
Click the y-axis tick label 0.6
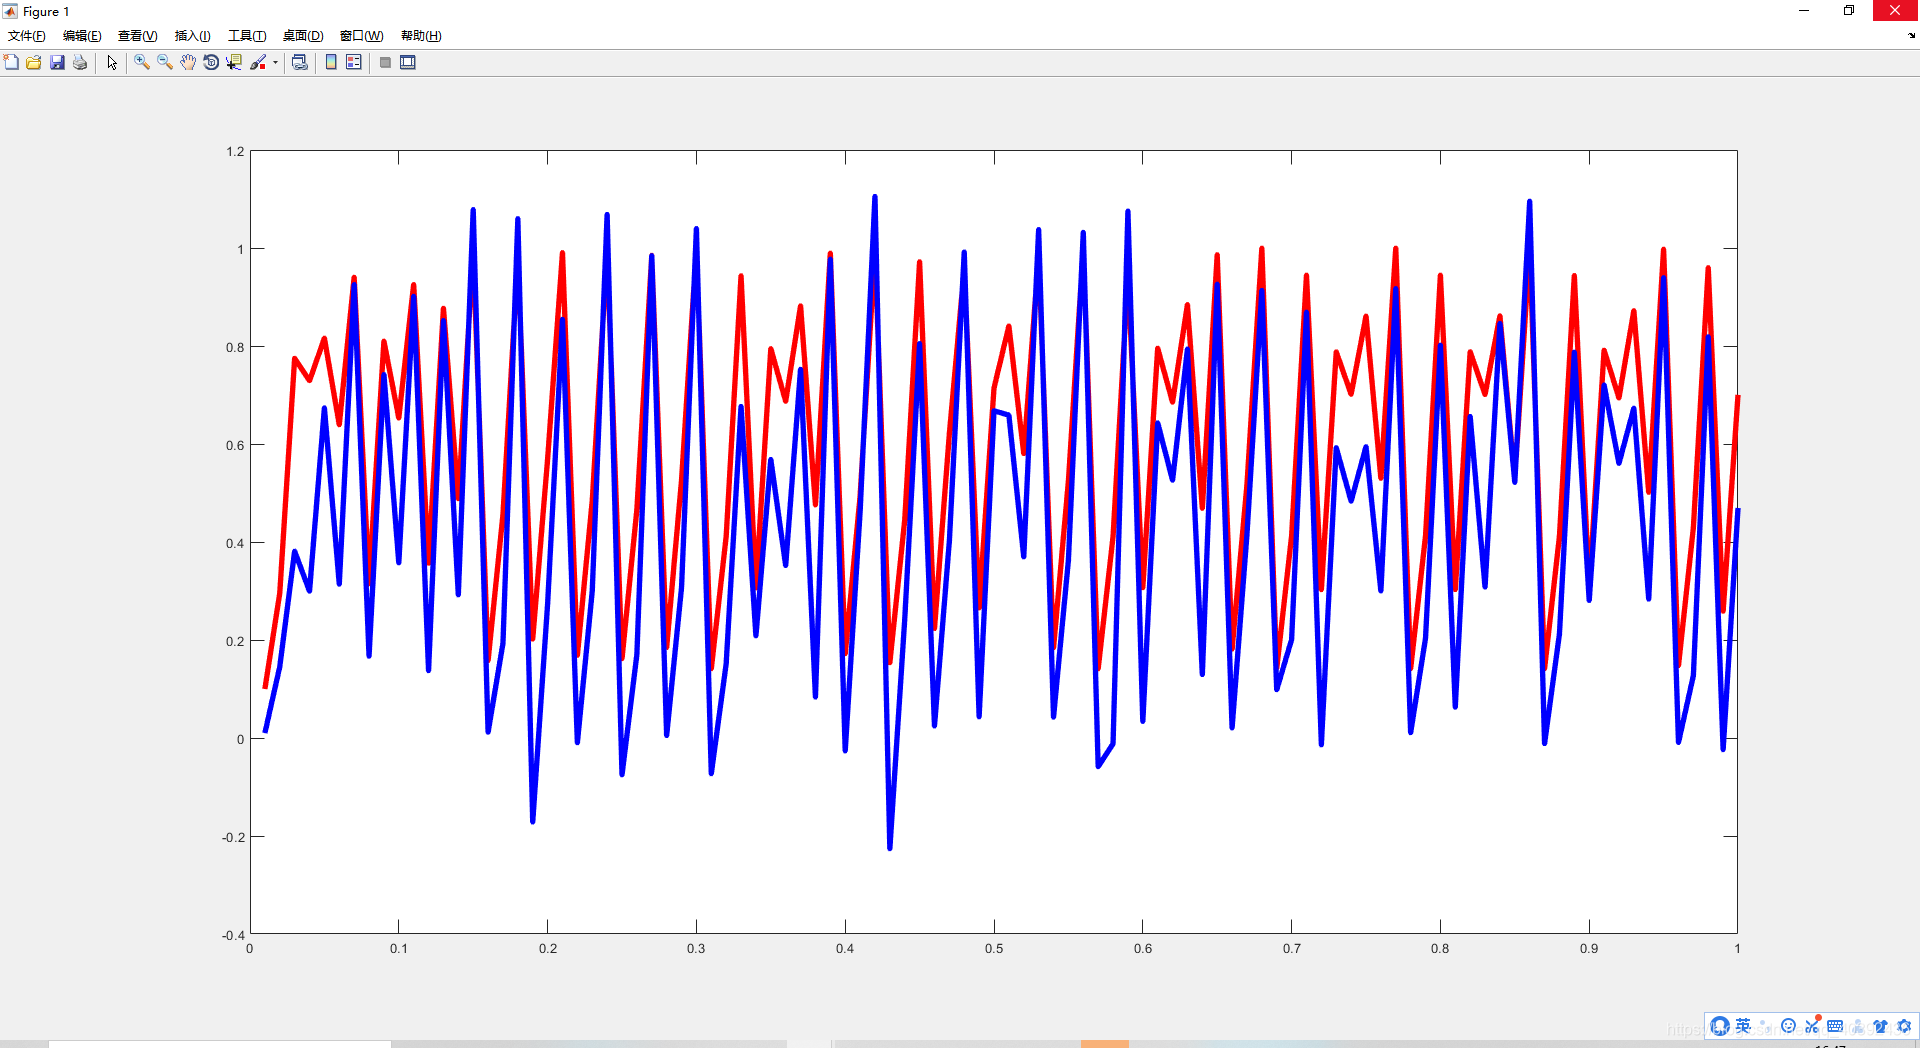[x=235, y=446]
